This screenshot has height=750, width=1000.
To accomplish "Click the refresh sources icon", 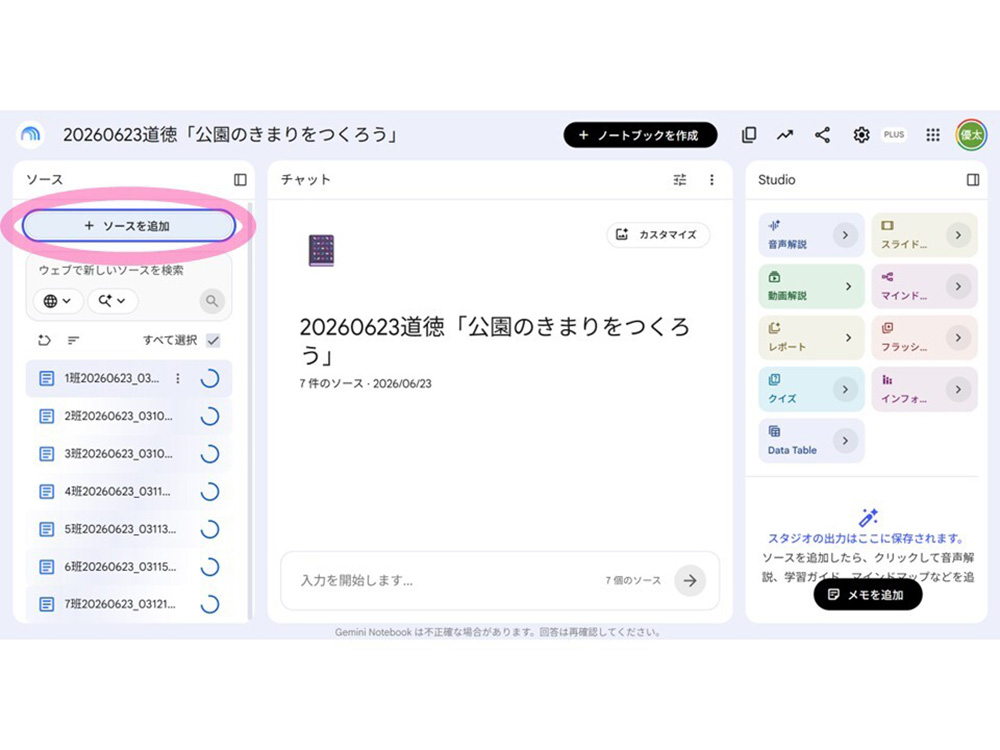I will (44, 340).
